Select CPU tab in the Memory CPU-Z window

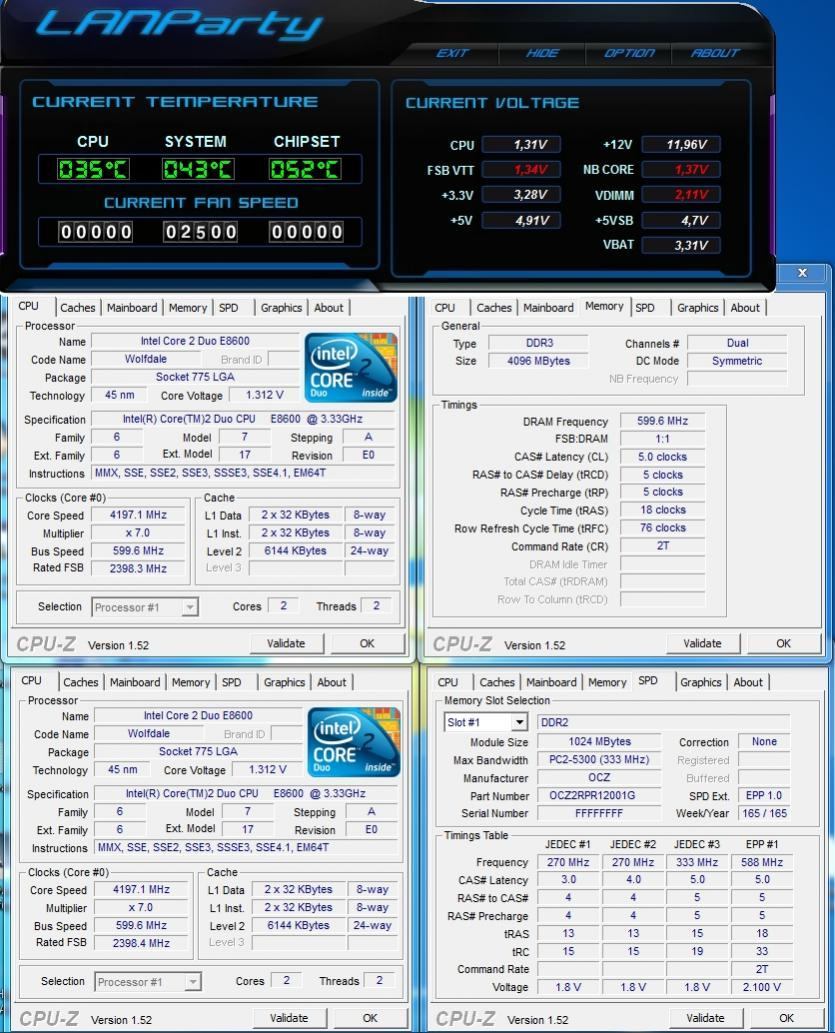click(445, 308)
